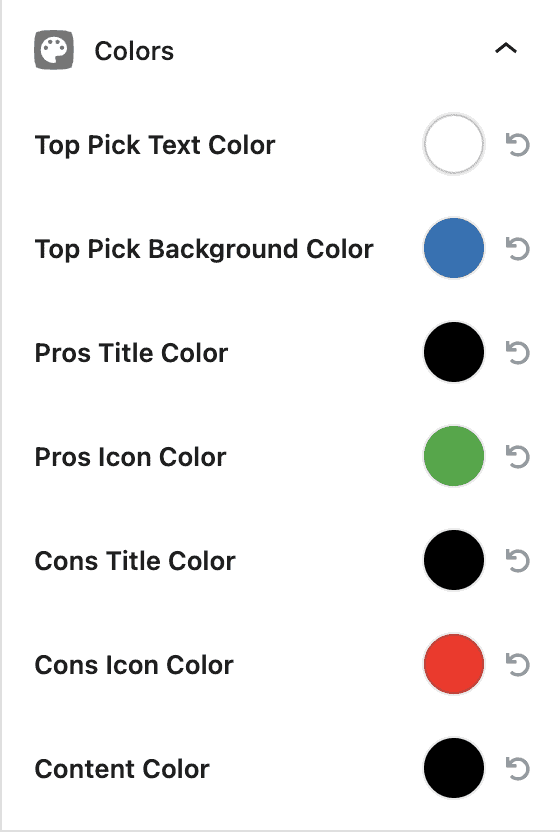The image size is (560, 832).
Task: Reset the Top Pick Text Color
Action: (x=518, y=145)
